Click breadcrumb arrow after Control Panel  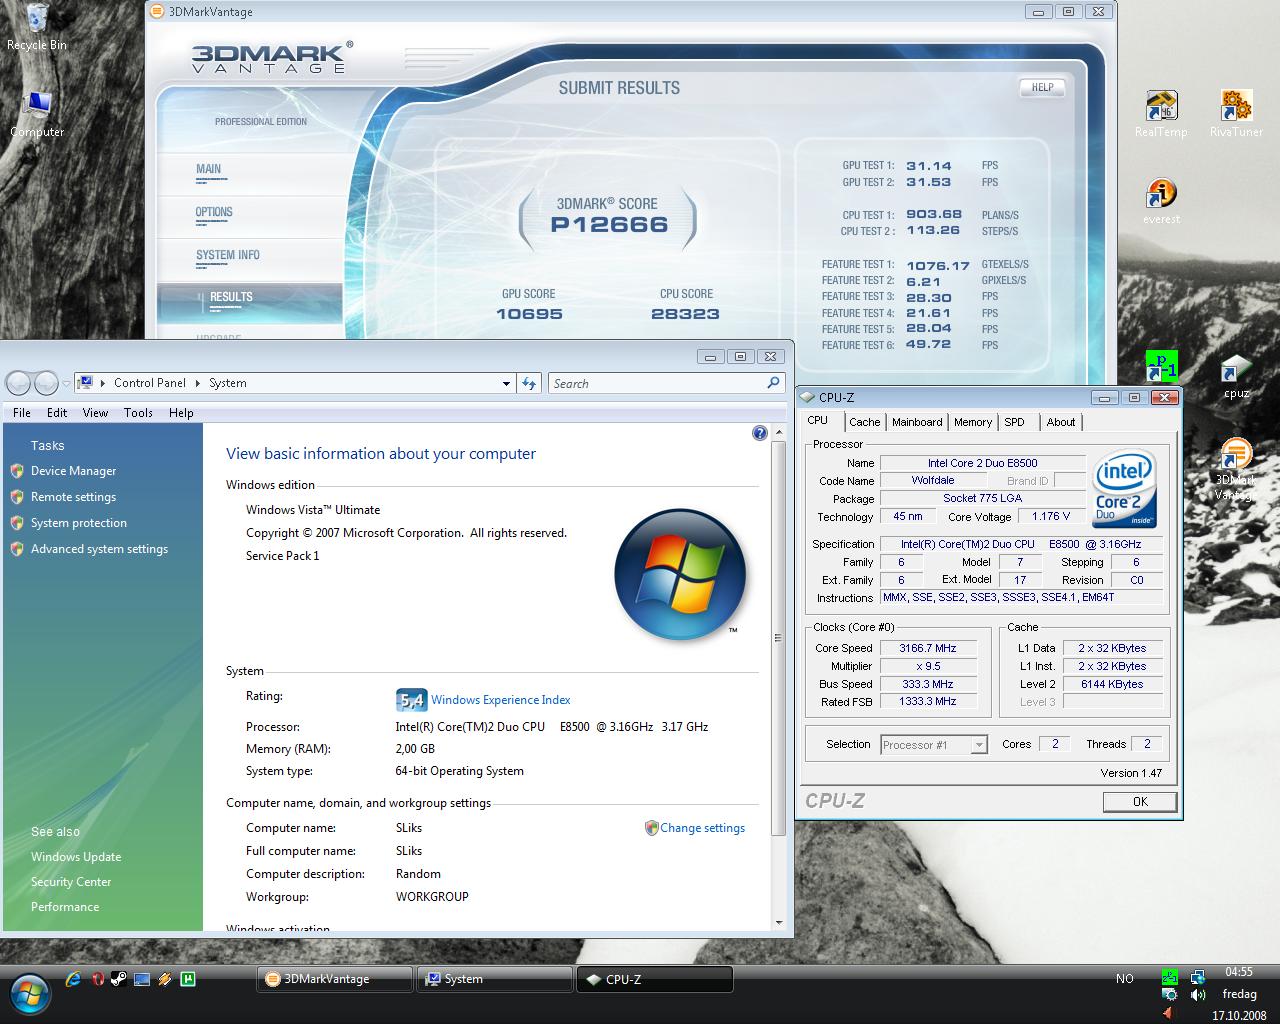point(197,383)
